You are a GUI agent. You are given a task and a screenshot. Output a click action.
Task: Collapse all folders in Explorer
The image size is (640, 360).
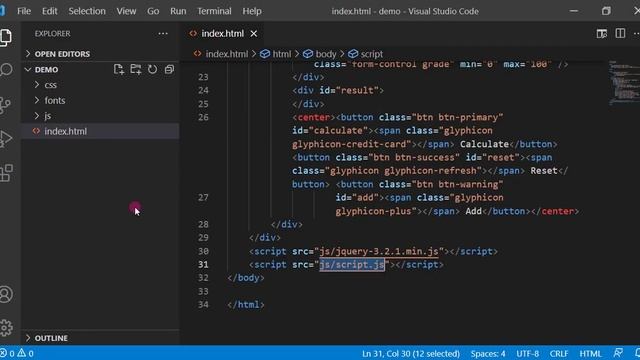169,69
